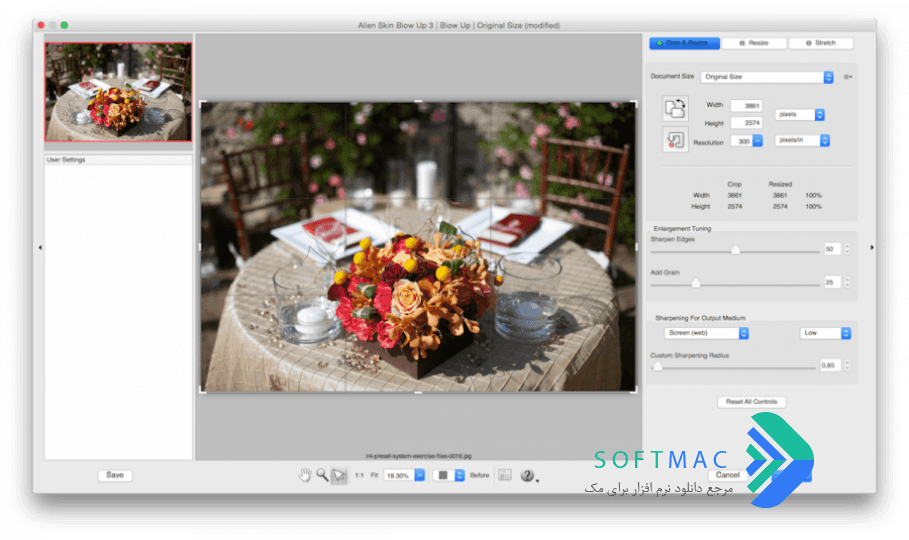Set zoom to 1:1
Image resolution: width=909 pixels, height=540 pixels.
359,476
